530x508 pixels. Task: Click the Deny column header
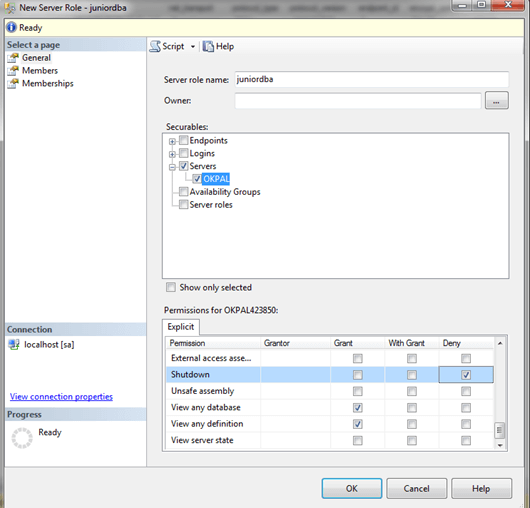click(466, 343)
